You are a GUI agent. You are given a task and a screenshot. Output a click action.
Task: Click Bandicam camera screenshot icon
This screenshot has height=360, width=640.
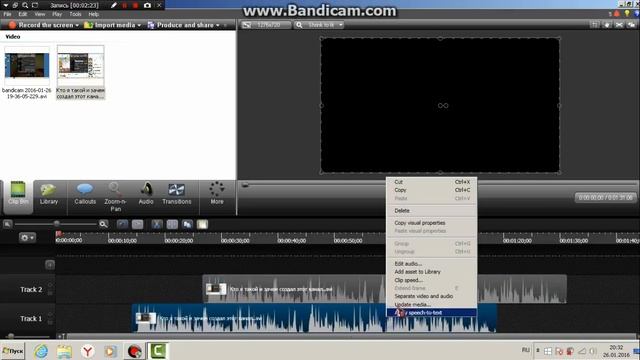147,5
